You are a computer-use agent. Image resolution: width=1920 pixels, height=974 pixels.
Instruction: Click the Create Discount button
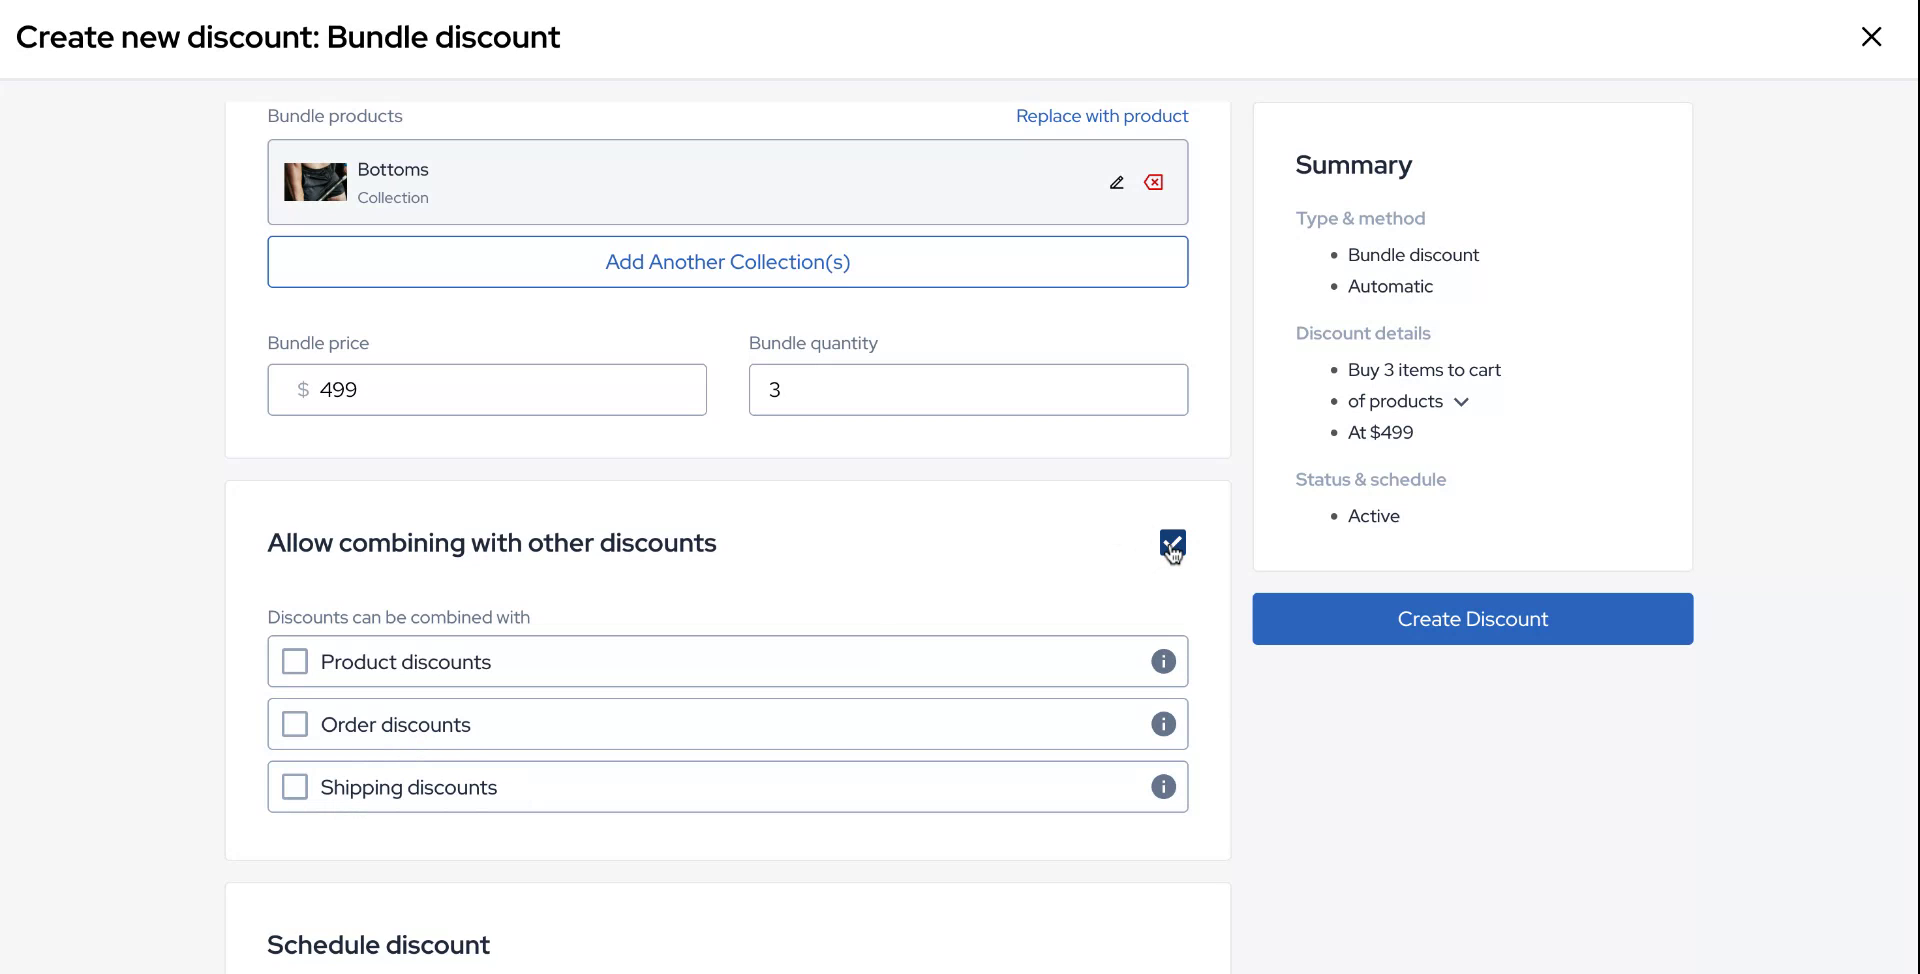(1472, 619)
